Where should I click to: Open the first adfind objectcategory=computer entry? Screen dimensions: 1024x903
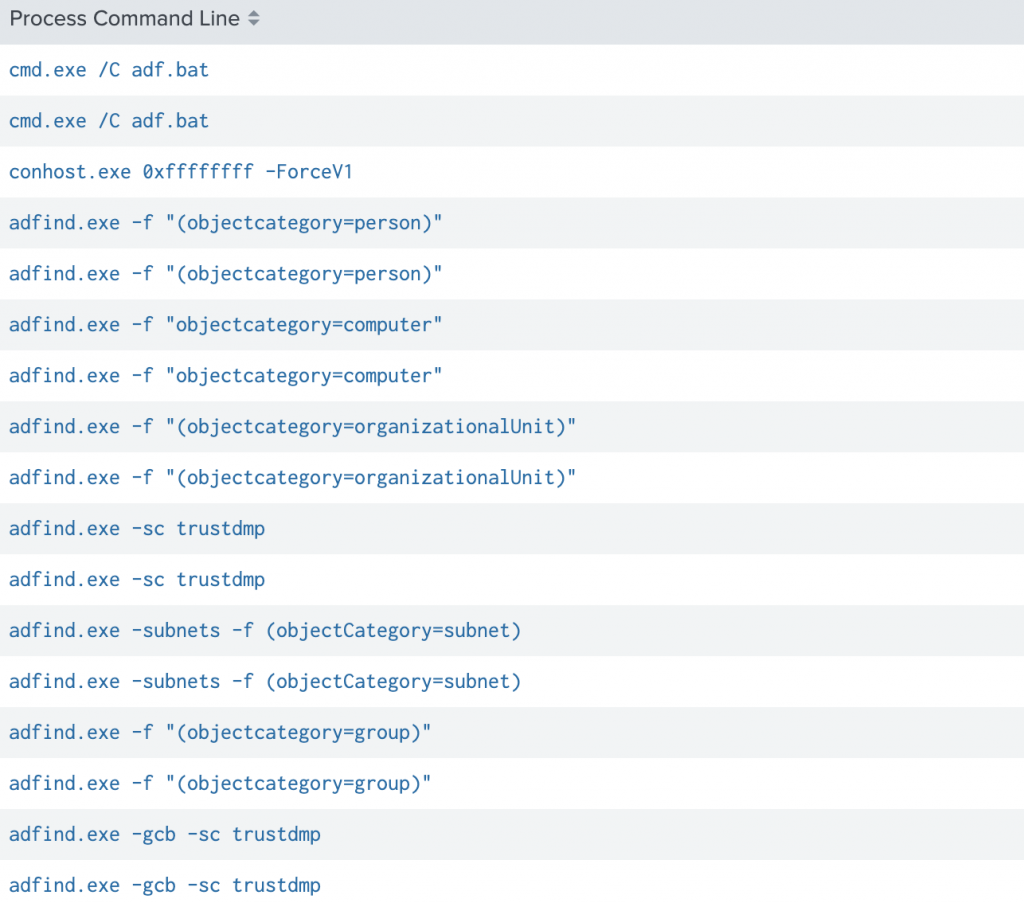tap(225, 325)
